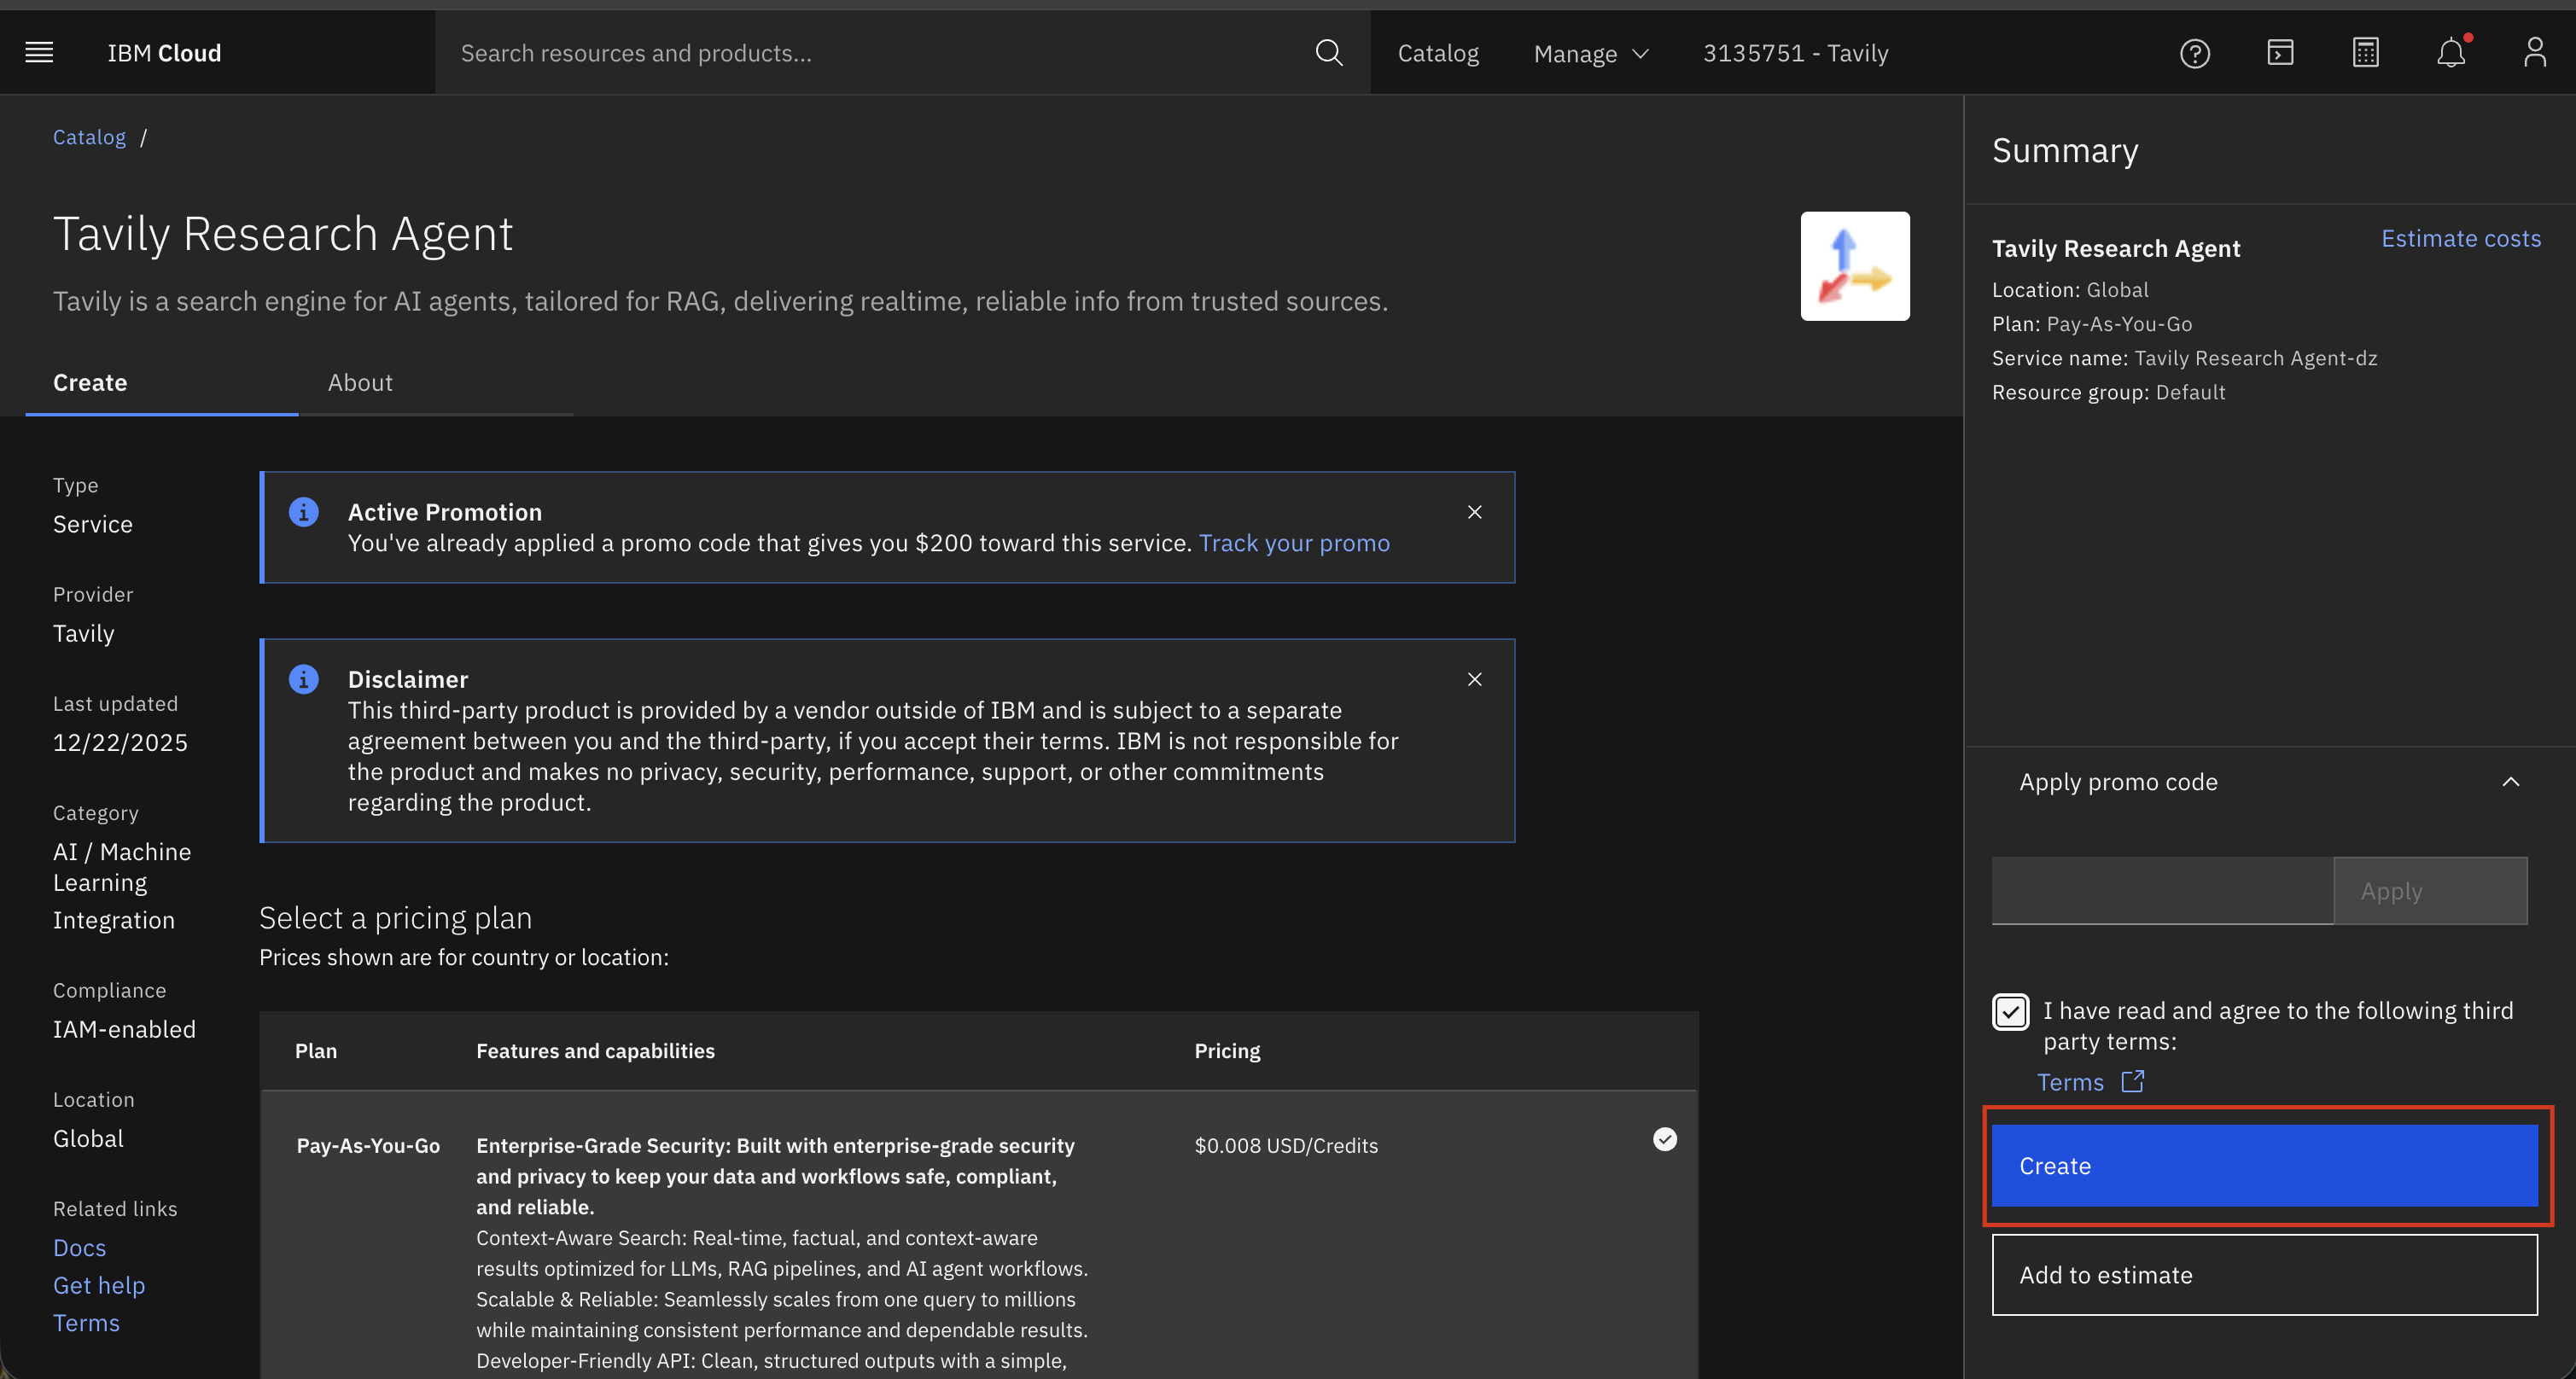This screenshot has width=2576, height=1379.
Task: Open the cost estimator calculator icon
Action: tap(2365, 53)
